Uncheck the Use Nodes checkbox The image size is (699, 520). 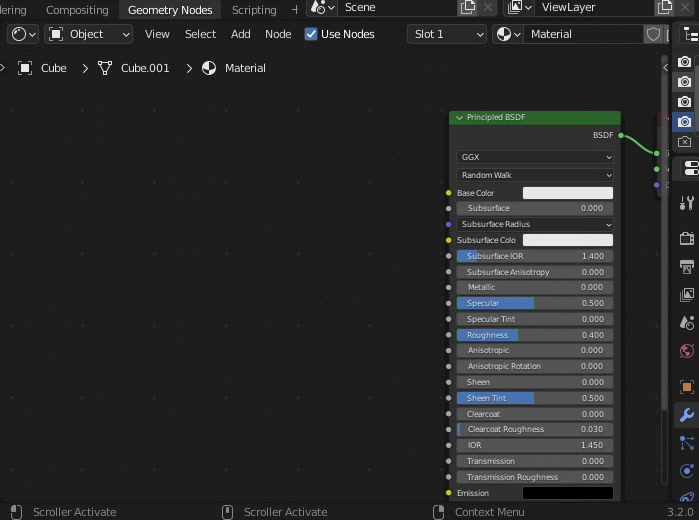pyautogui.click(x=312, y=34)
